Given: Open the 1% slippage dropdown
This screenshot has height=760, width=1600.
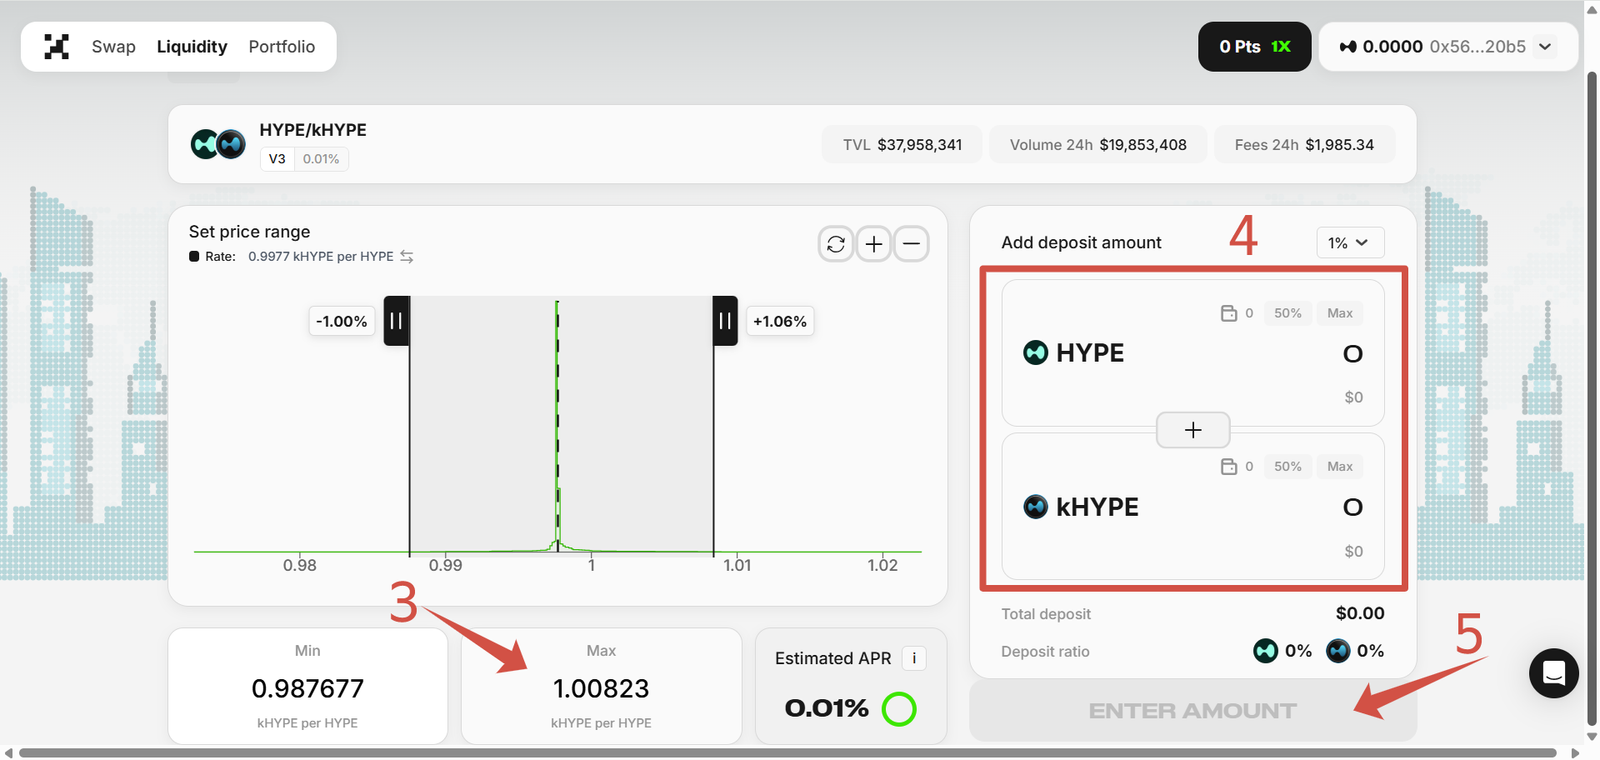Looking at the screenshot, I should (1349, 243).
